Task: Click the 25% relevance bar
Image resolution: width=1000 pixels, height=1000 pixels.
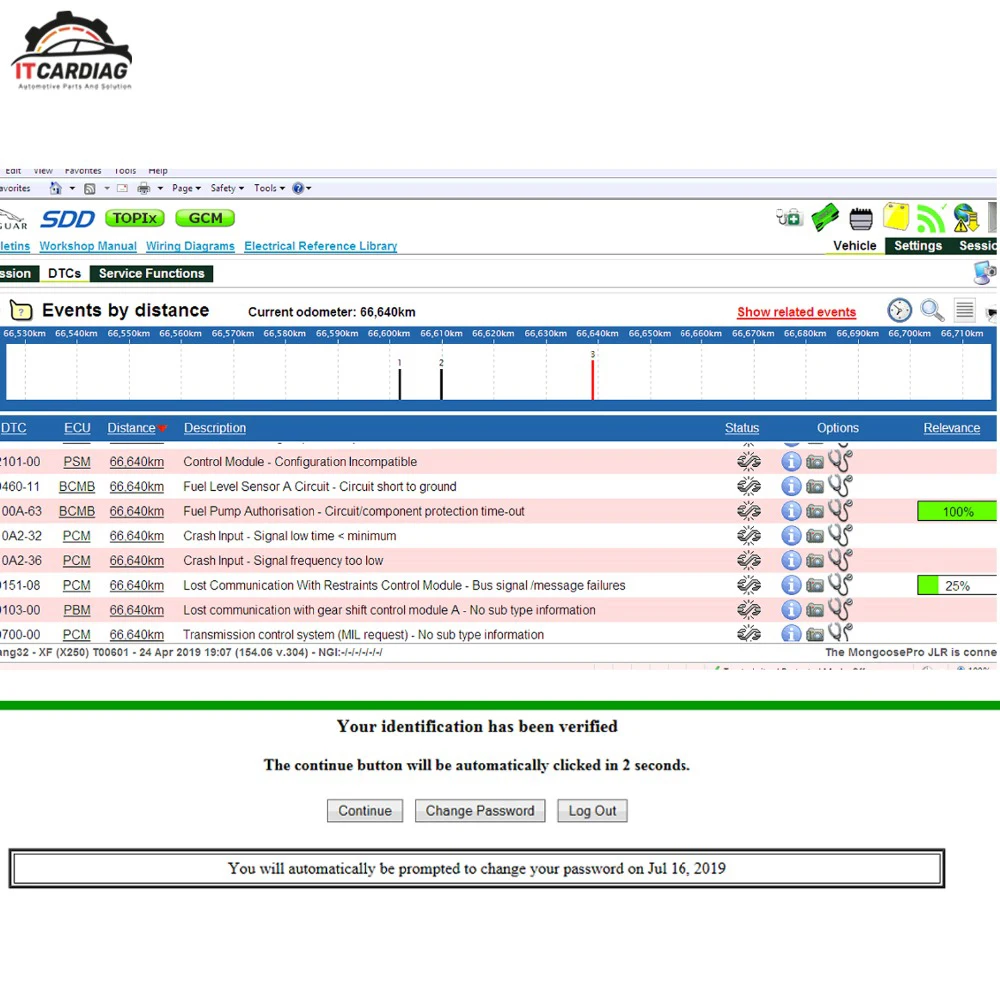Action: click(x=957, y=585)
